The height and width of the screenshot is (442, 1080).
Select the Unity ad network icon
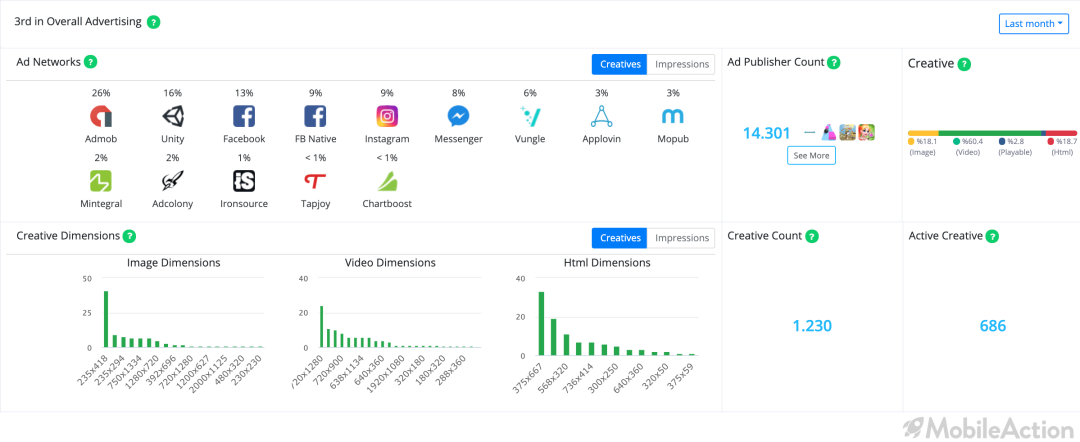(173, 116)
